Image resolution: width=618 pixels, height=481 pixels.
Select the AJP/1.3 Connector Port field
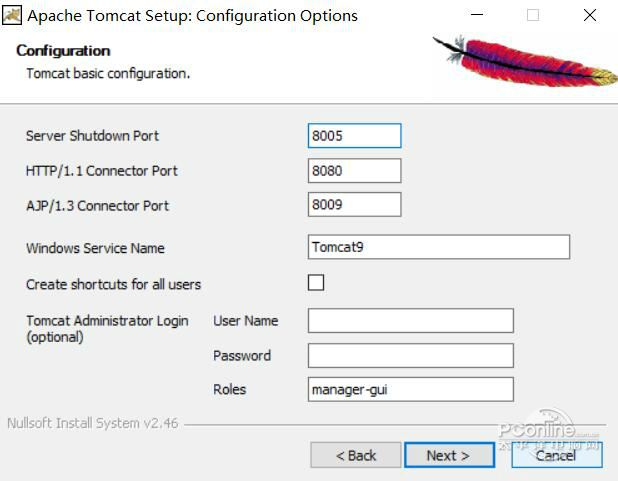click(x=354, y=205)
